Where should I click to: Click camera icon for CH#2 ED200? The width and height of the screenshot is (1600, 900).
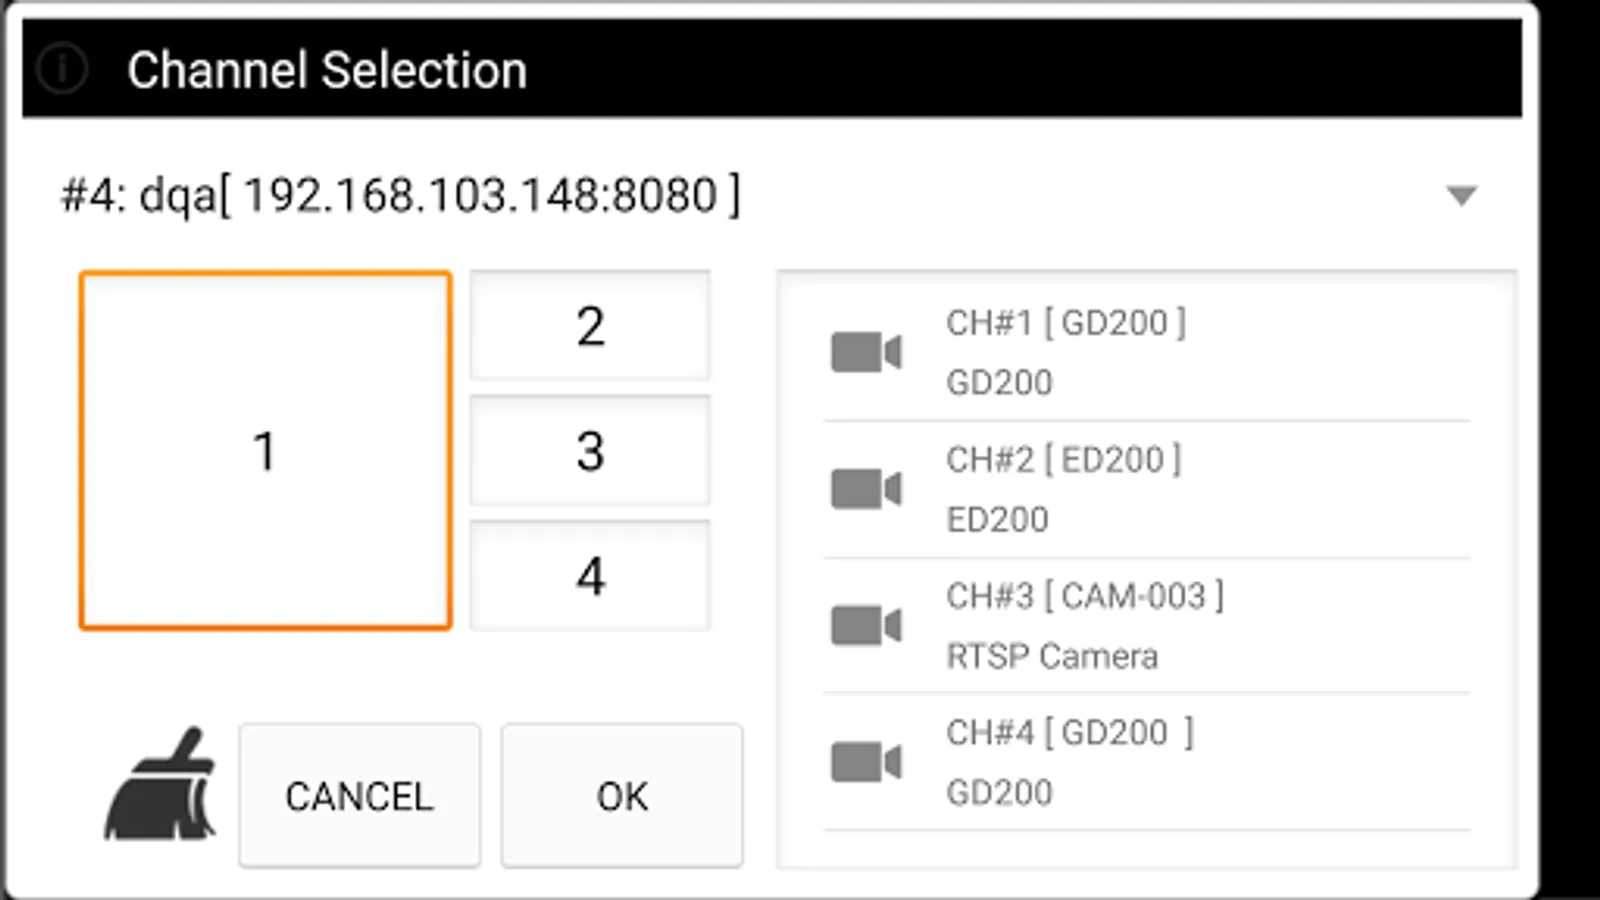[866, 489]
